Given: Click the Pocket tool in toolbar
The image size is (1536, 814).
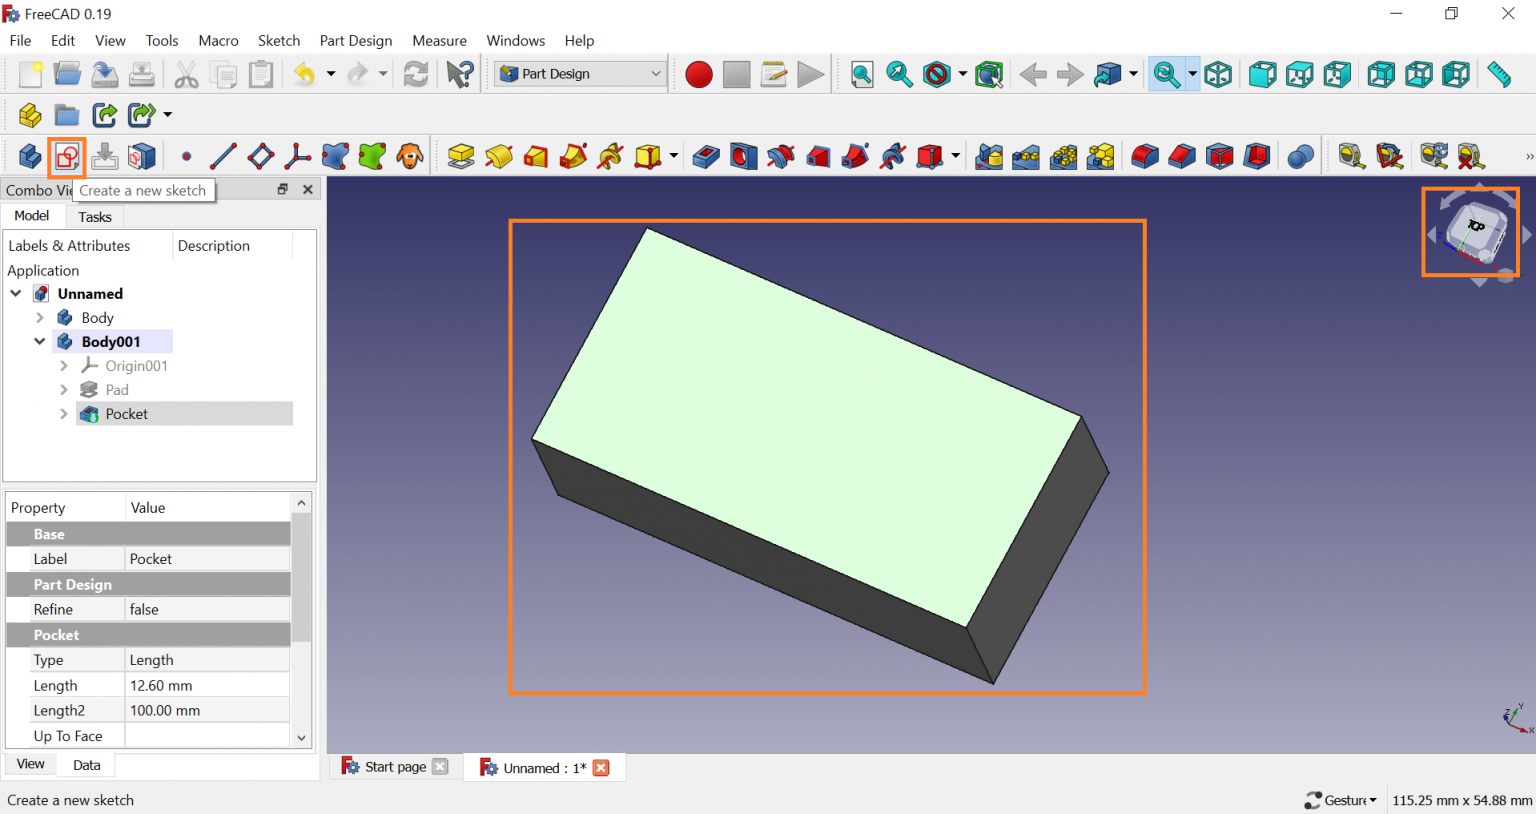Looking at the screenshot, I should pyautogui.click(x=706, y=157).
